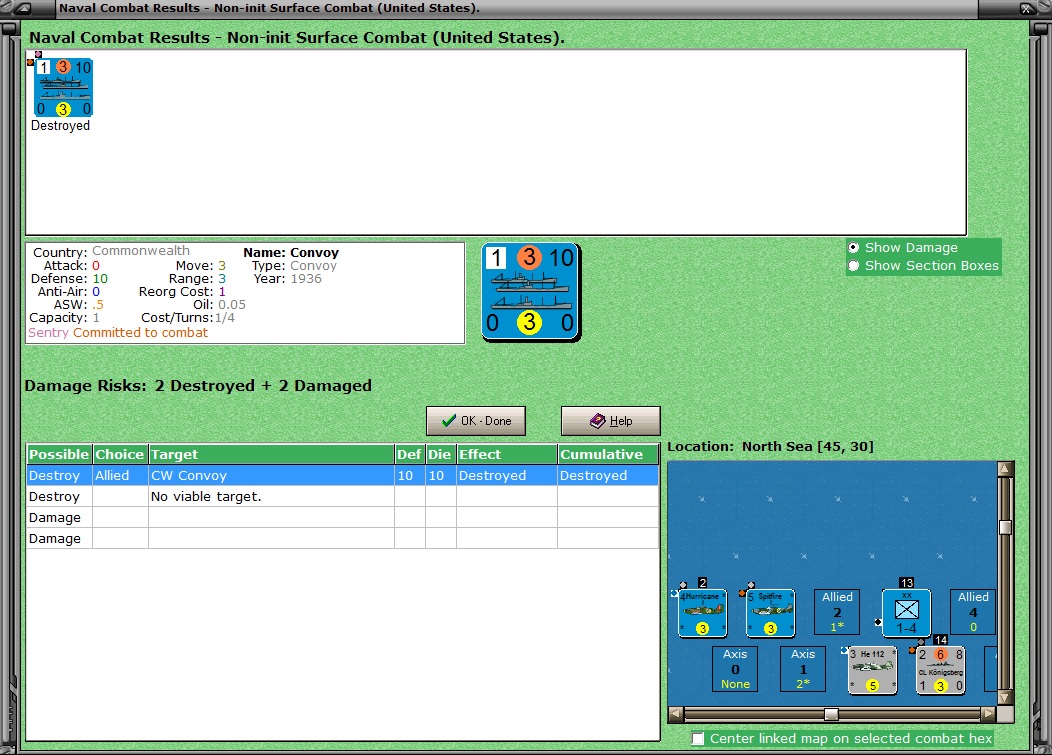Click the Die column header
This screenshot has height=755, width=1052.
(x=440, y=454)
